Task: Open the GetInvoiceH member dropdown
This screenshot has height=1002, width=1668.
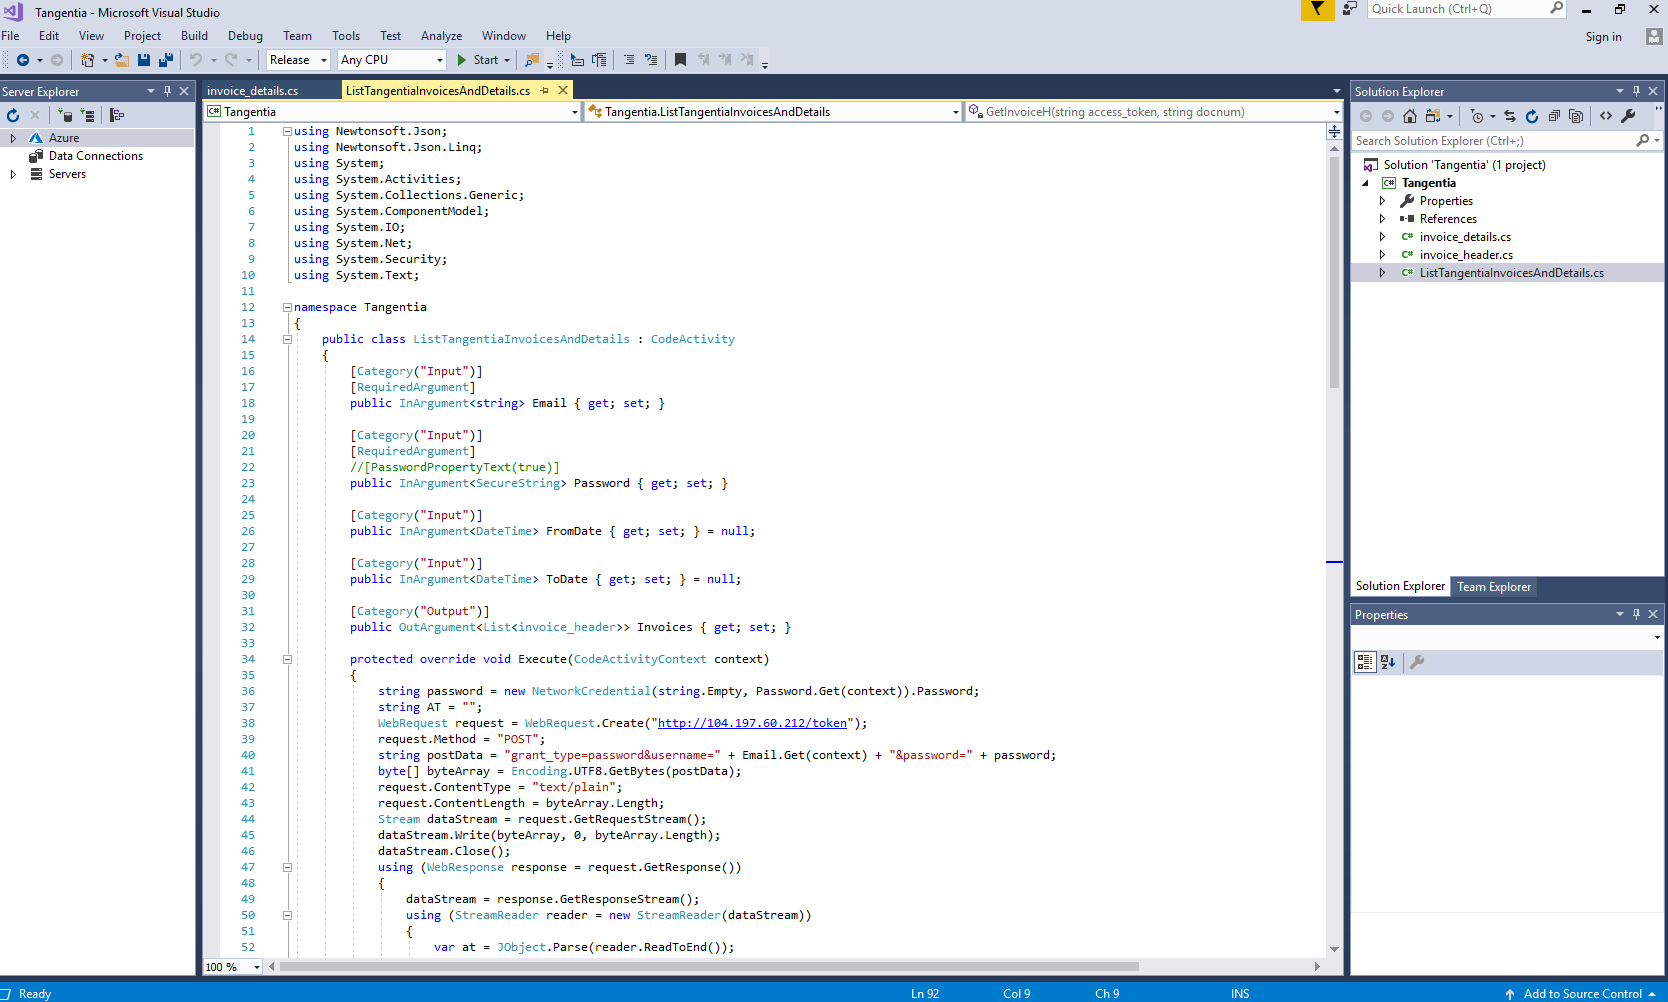Action: pyautogui.click(x=1154, y=112)
